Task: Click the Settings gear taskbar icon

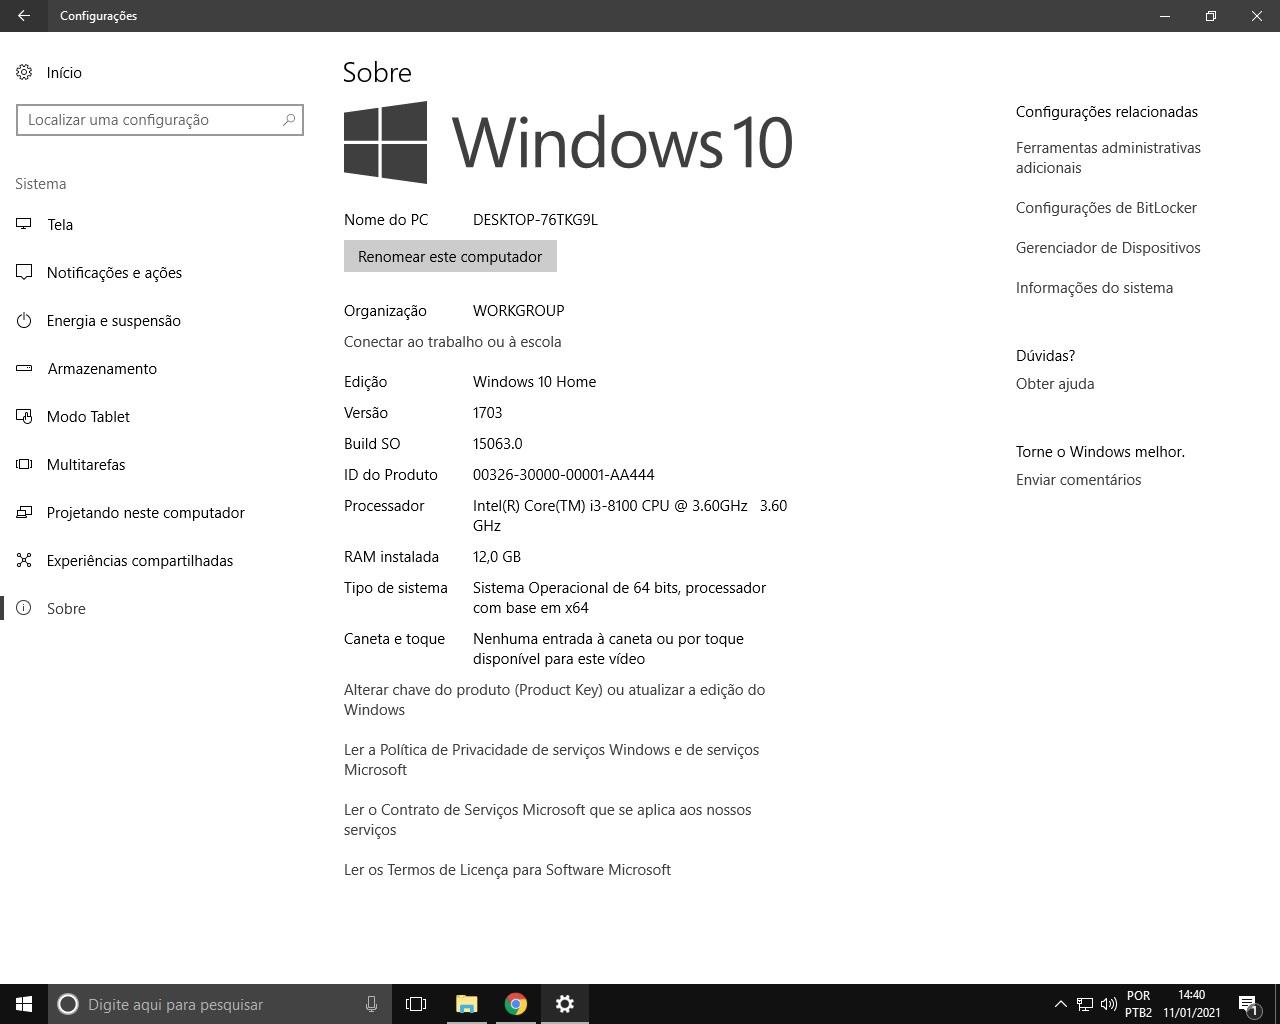Action: 565,1004
